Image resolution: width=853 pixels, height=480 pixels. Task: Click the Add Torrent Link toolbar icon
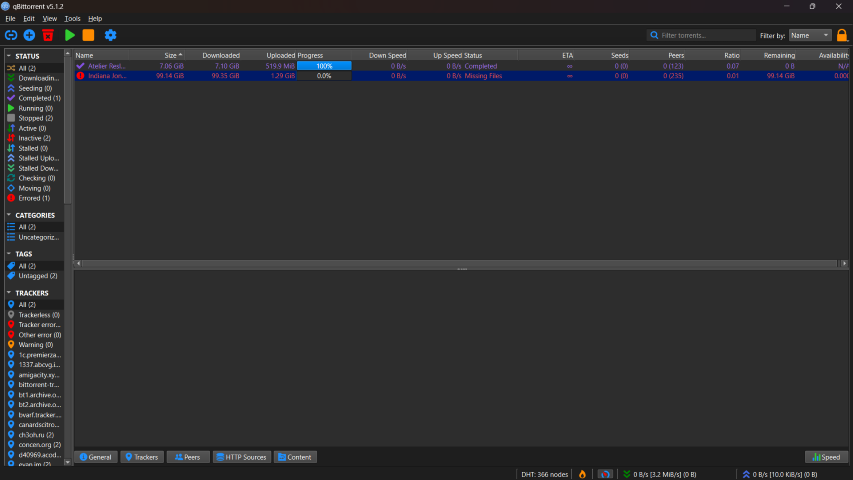click(11, 35)
